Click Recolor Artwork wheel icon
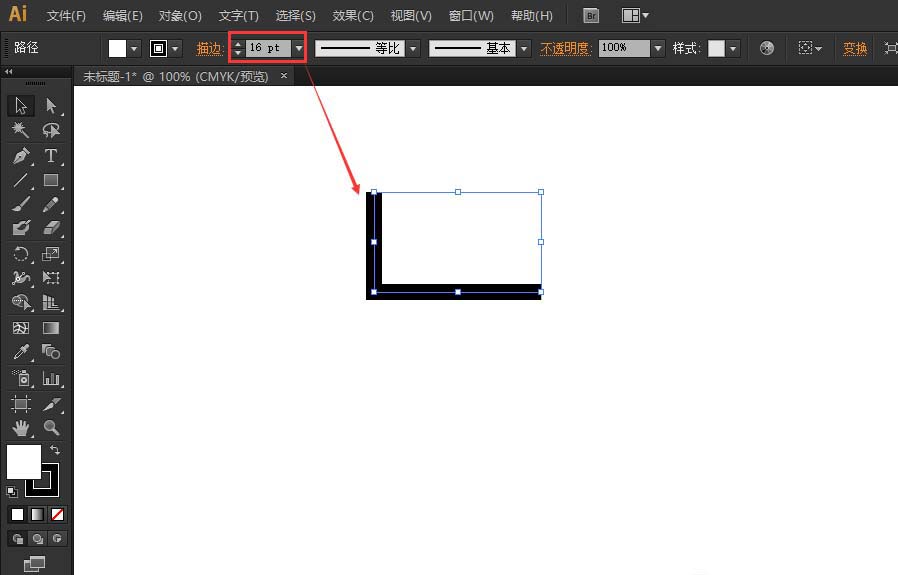Viewport: 898px width, 575px height. (x=767, y=48)
